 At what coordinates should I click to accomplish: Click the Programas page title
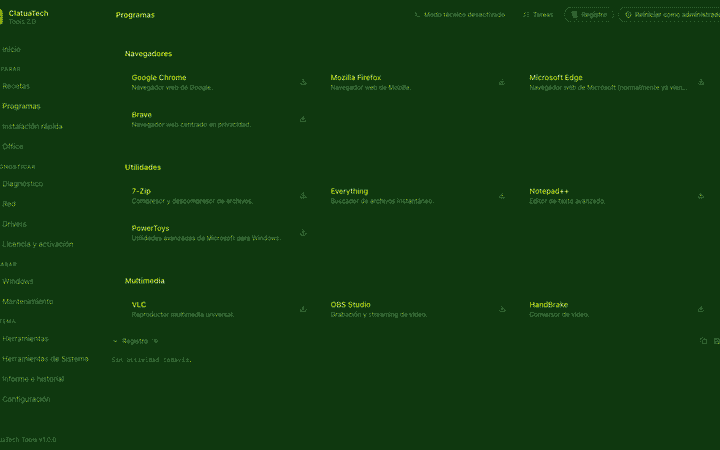(135, 15)
